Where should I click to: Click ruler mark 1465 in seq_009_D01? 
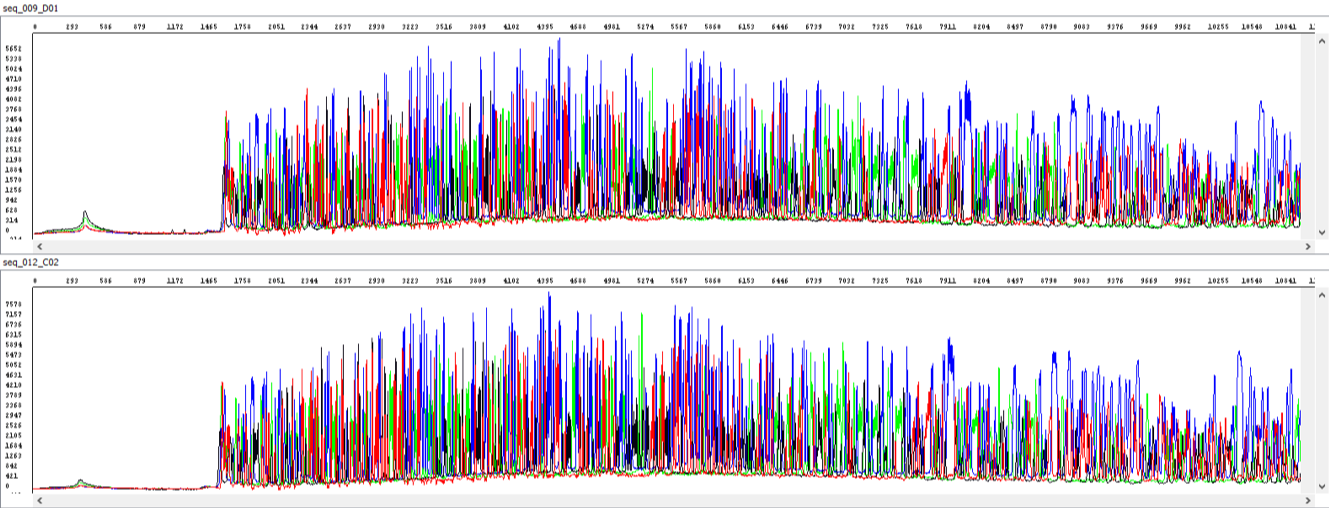click(x=210, y=27)
